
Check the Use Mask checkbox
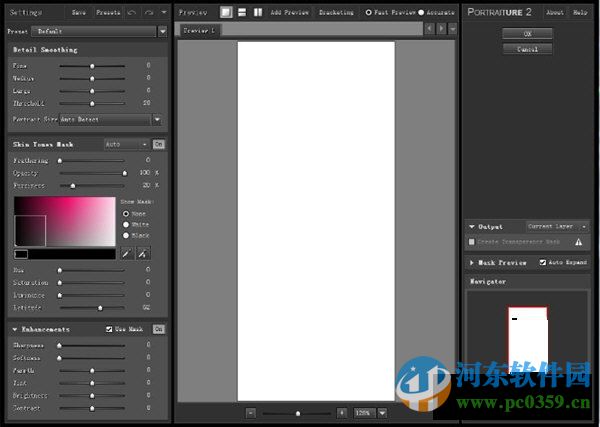pyautogui.click(x=109, y=329)
